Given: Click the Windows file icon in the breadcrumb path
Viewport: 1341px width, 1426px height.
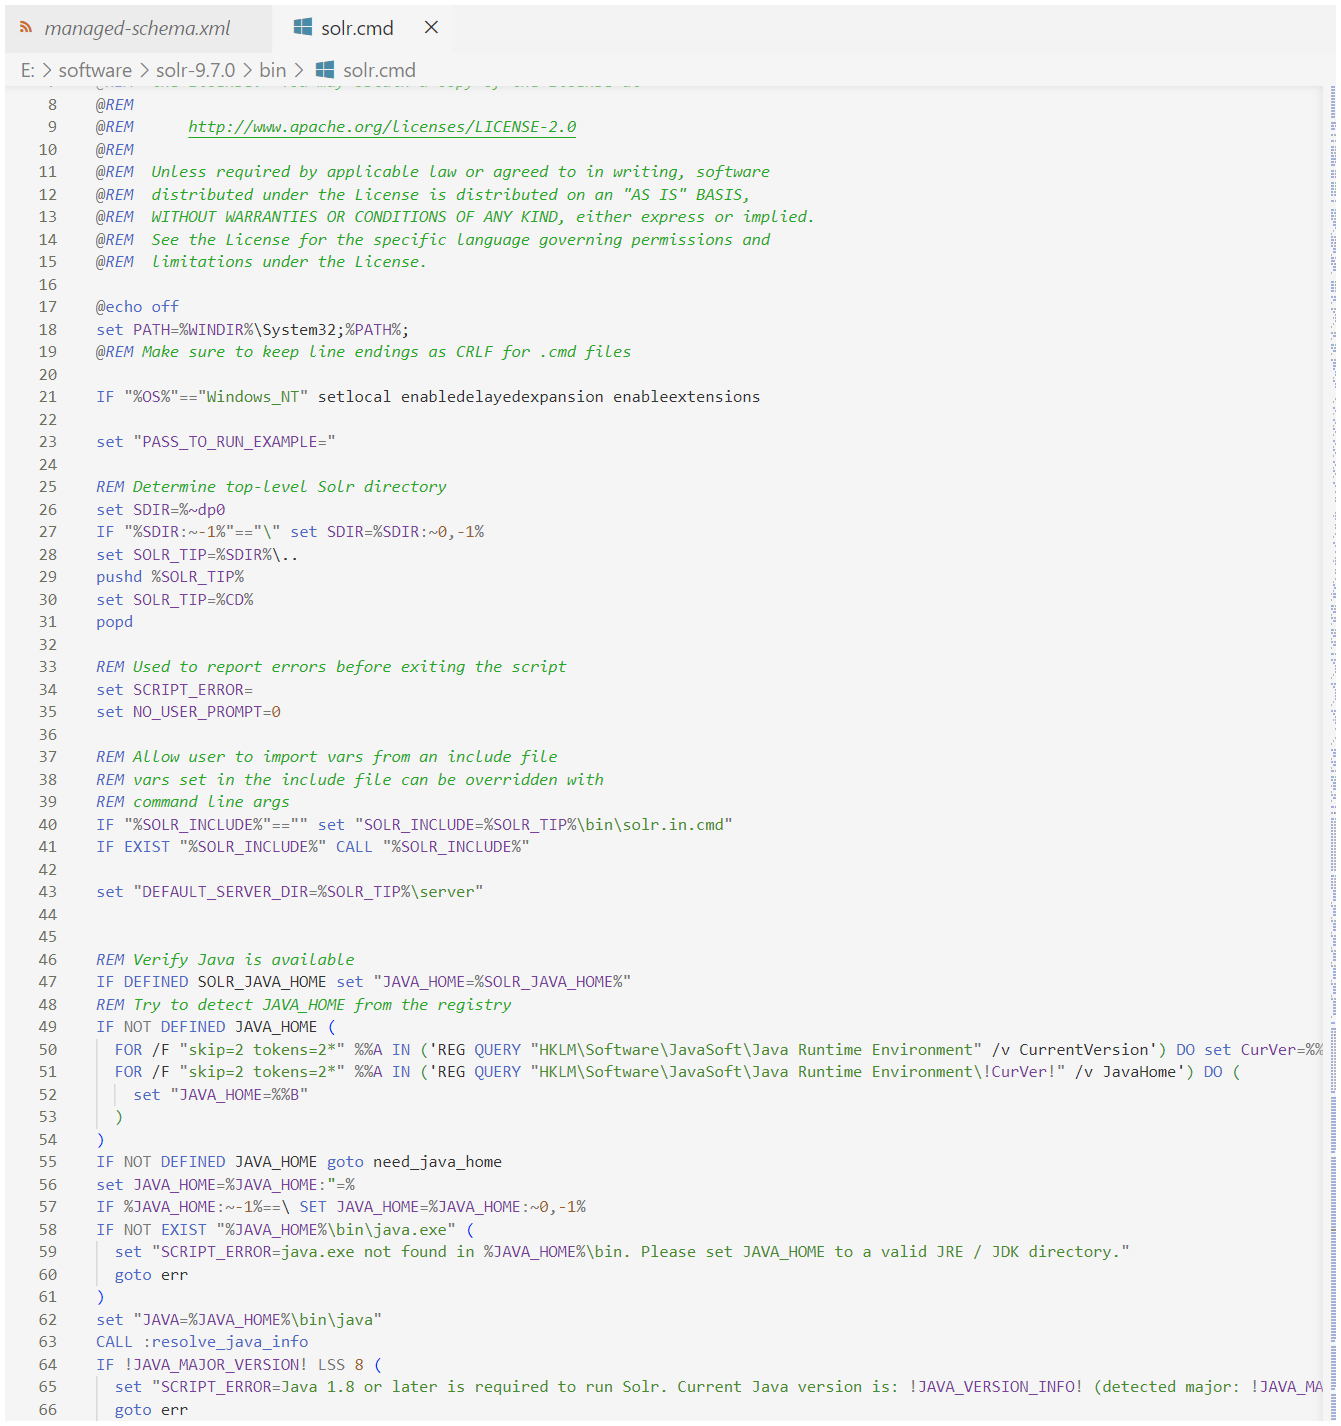Looking at the screenshot, I should [x=325, y=70].
